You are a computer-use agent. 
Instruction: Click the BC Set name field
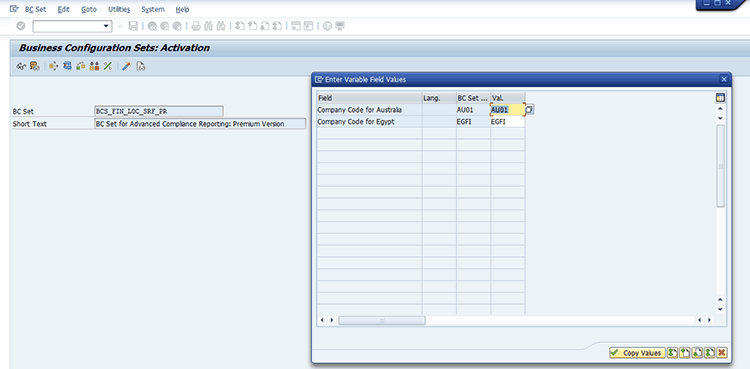(x=159, y=112)
